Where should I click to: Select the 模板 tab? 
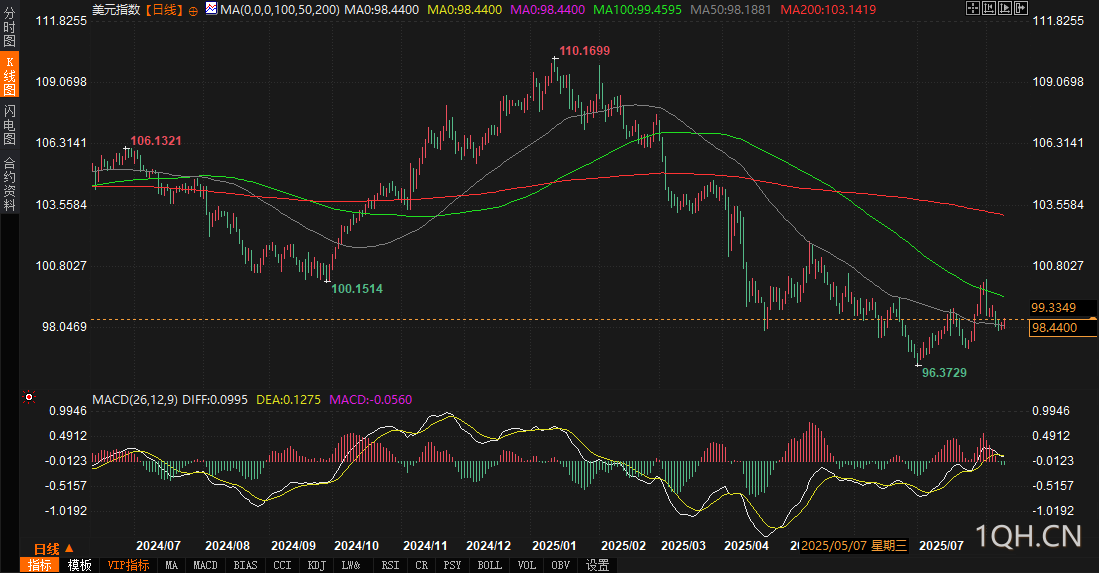[79, 565]
